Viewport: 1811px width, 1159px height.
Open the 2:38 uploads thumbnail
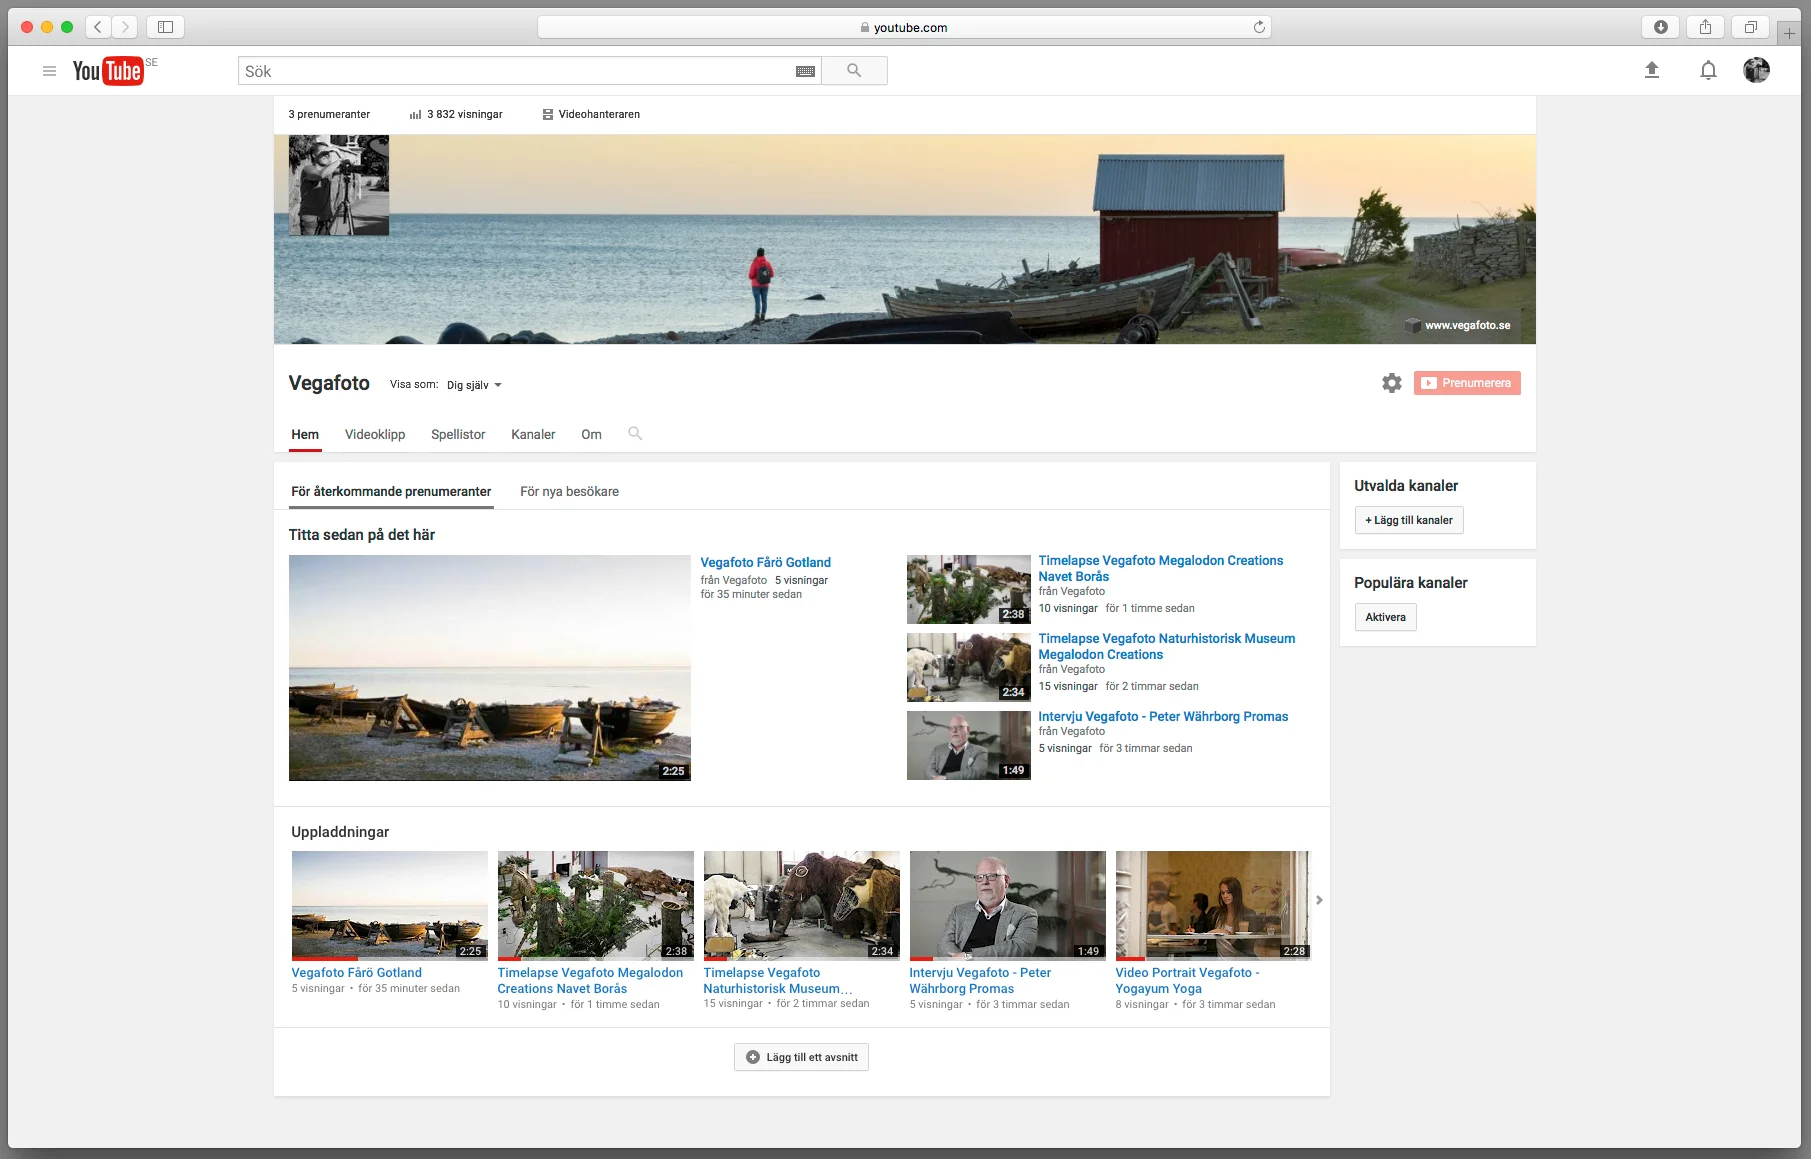coord(595,905)
